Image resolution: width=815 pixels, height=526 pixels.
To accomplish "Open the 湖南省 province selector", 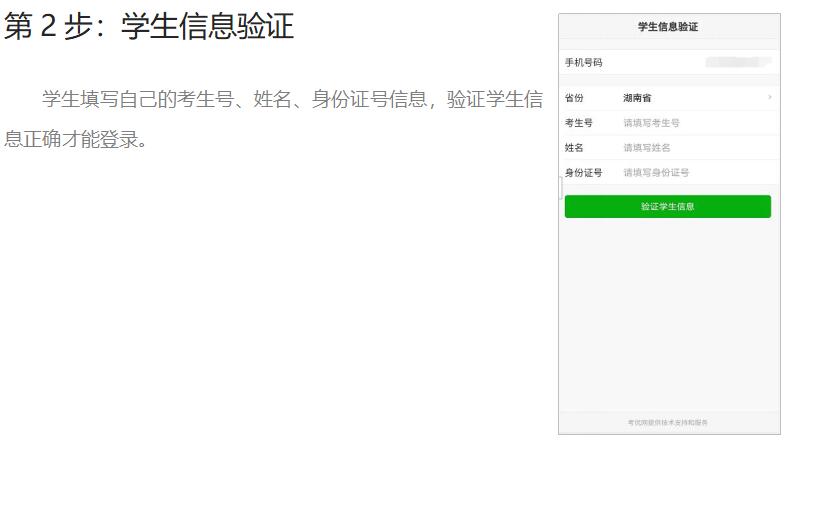I will (637, 98).
